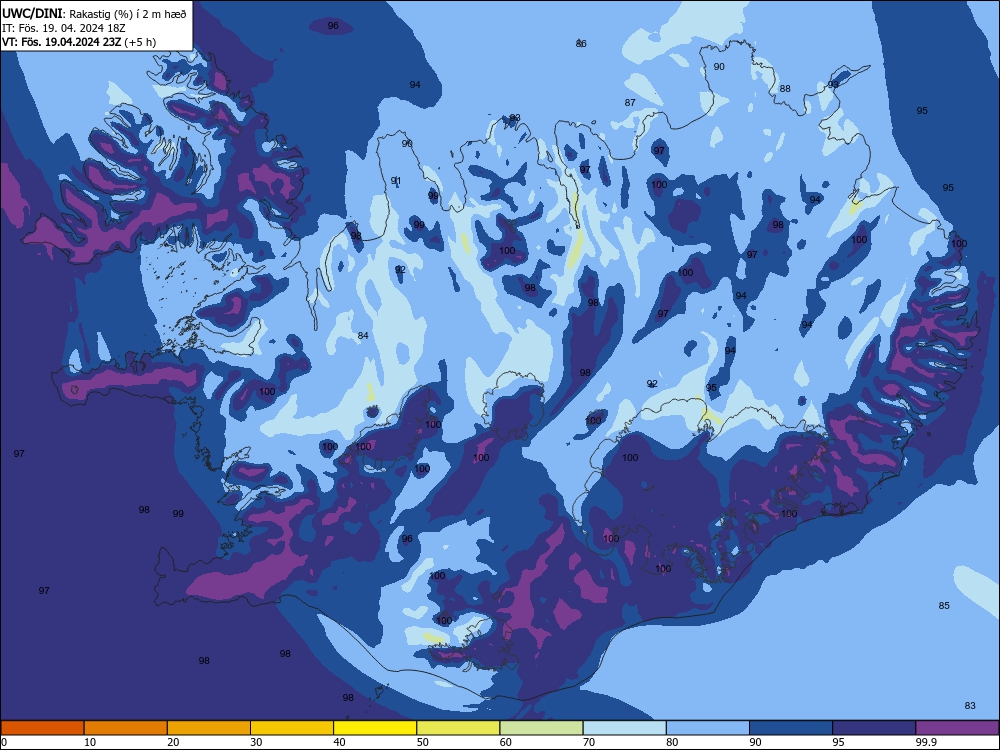Click the 30–40 golden legend swatch
1000x750 pixels.
click(292, 728)
